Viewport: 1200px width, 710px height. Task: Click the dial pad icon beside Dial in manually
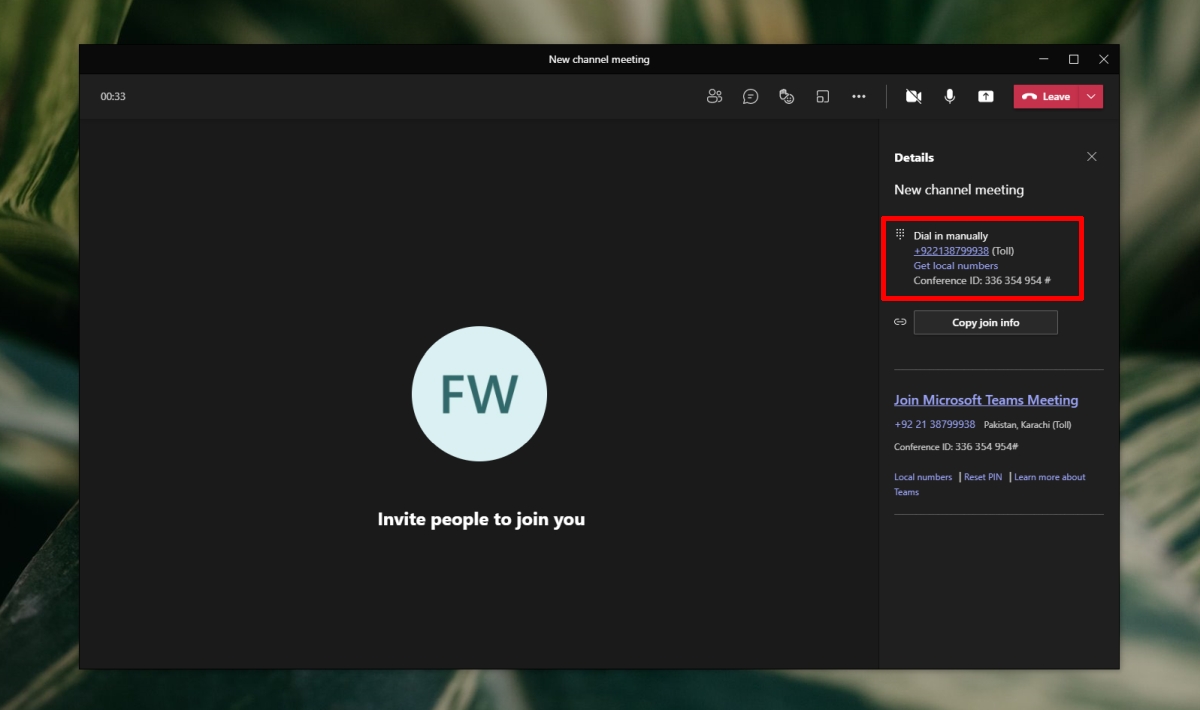click(900, 233)
